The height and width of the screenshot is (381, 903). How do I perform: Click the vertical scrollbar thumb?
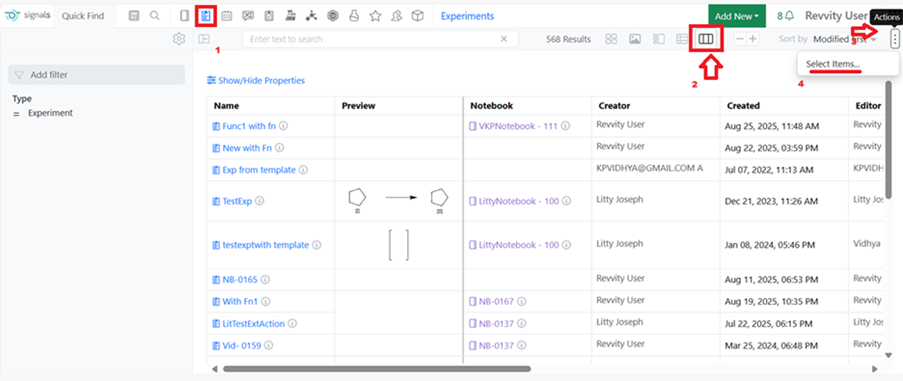[x=889, y=139]
